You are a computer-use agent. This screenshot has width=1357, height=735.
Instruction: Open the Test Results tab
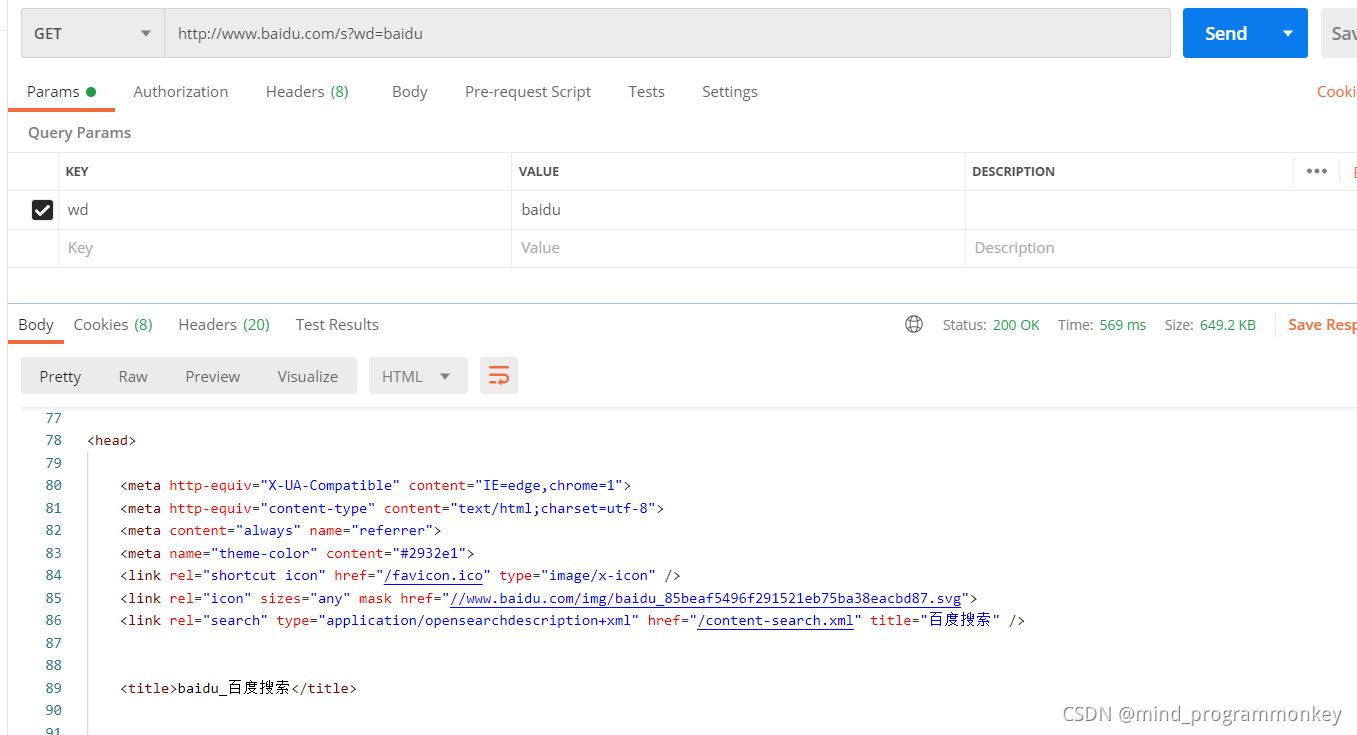pyautogui.click(x=337, y=324)
